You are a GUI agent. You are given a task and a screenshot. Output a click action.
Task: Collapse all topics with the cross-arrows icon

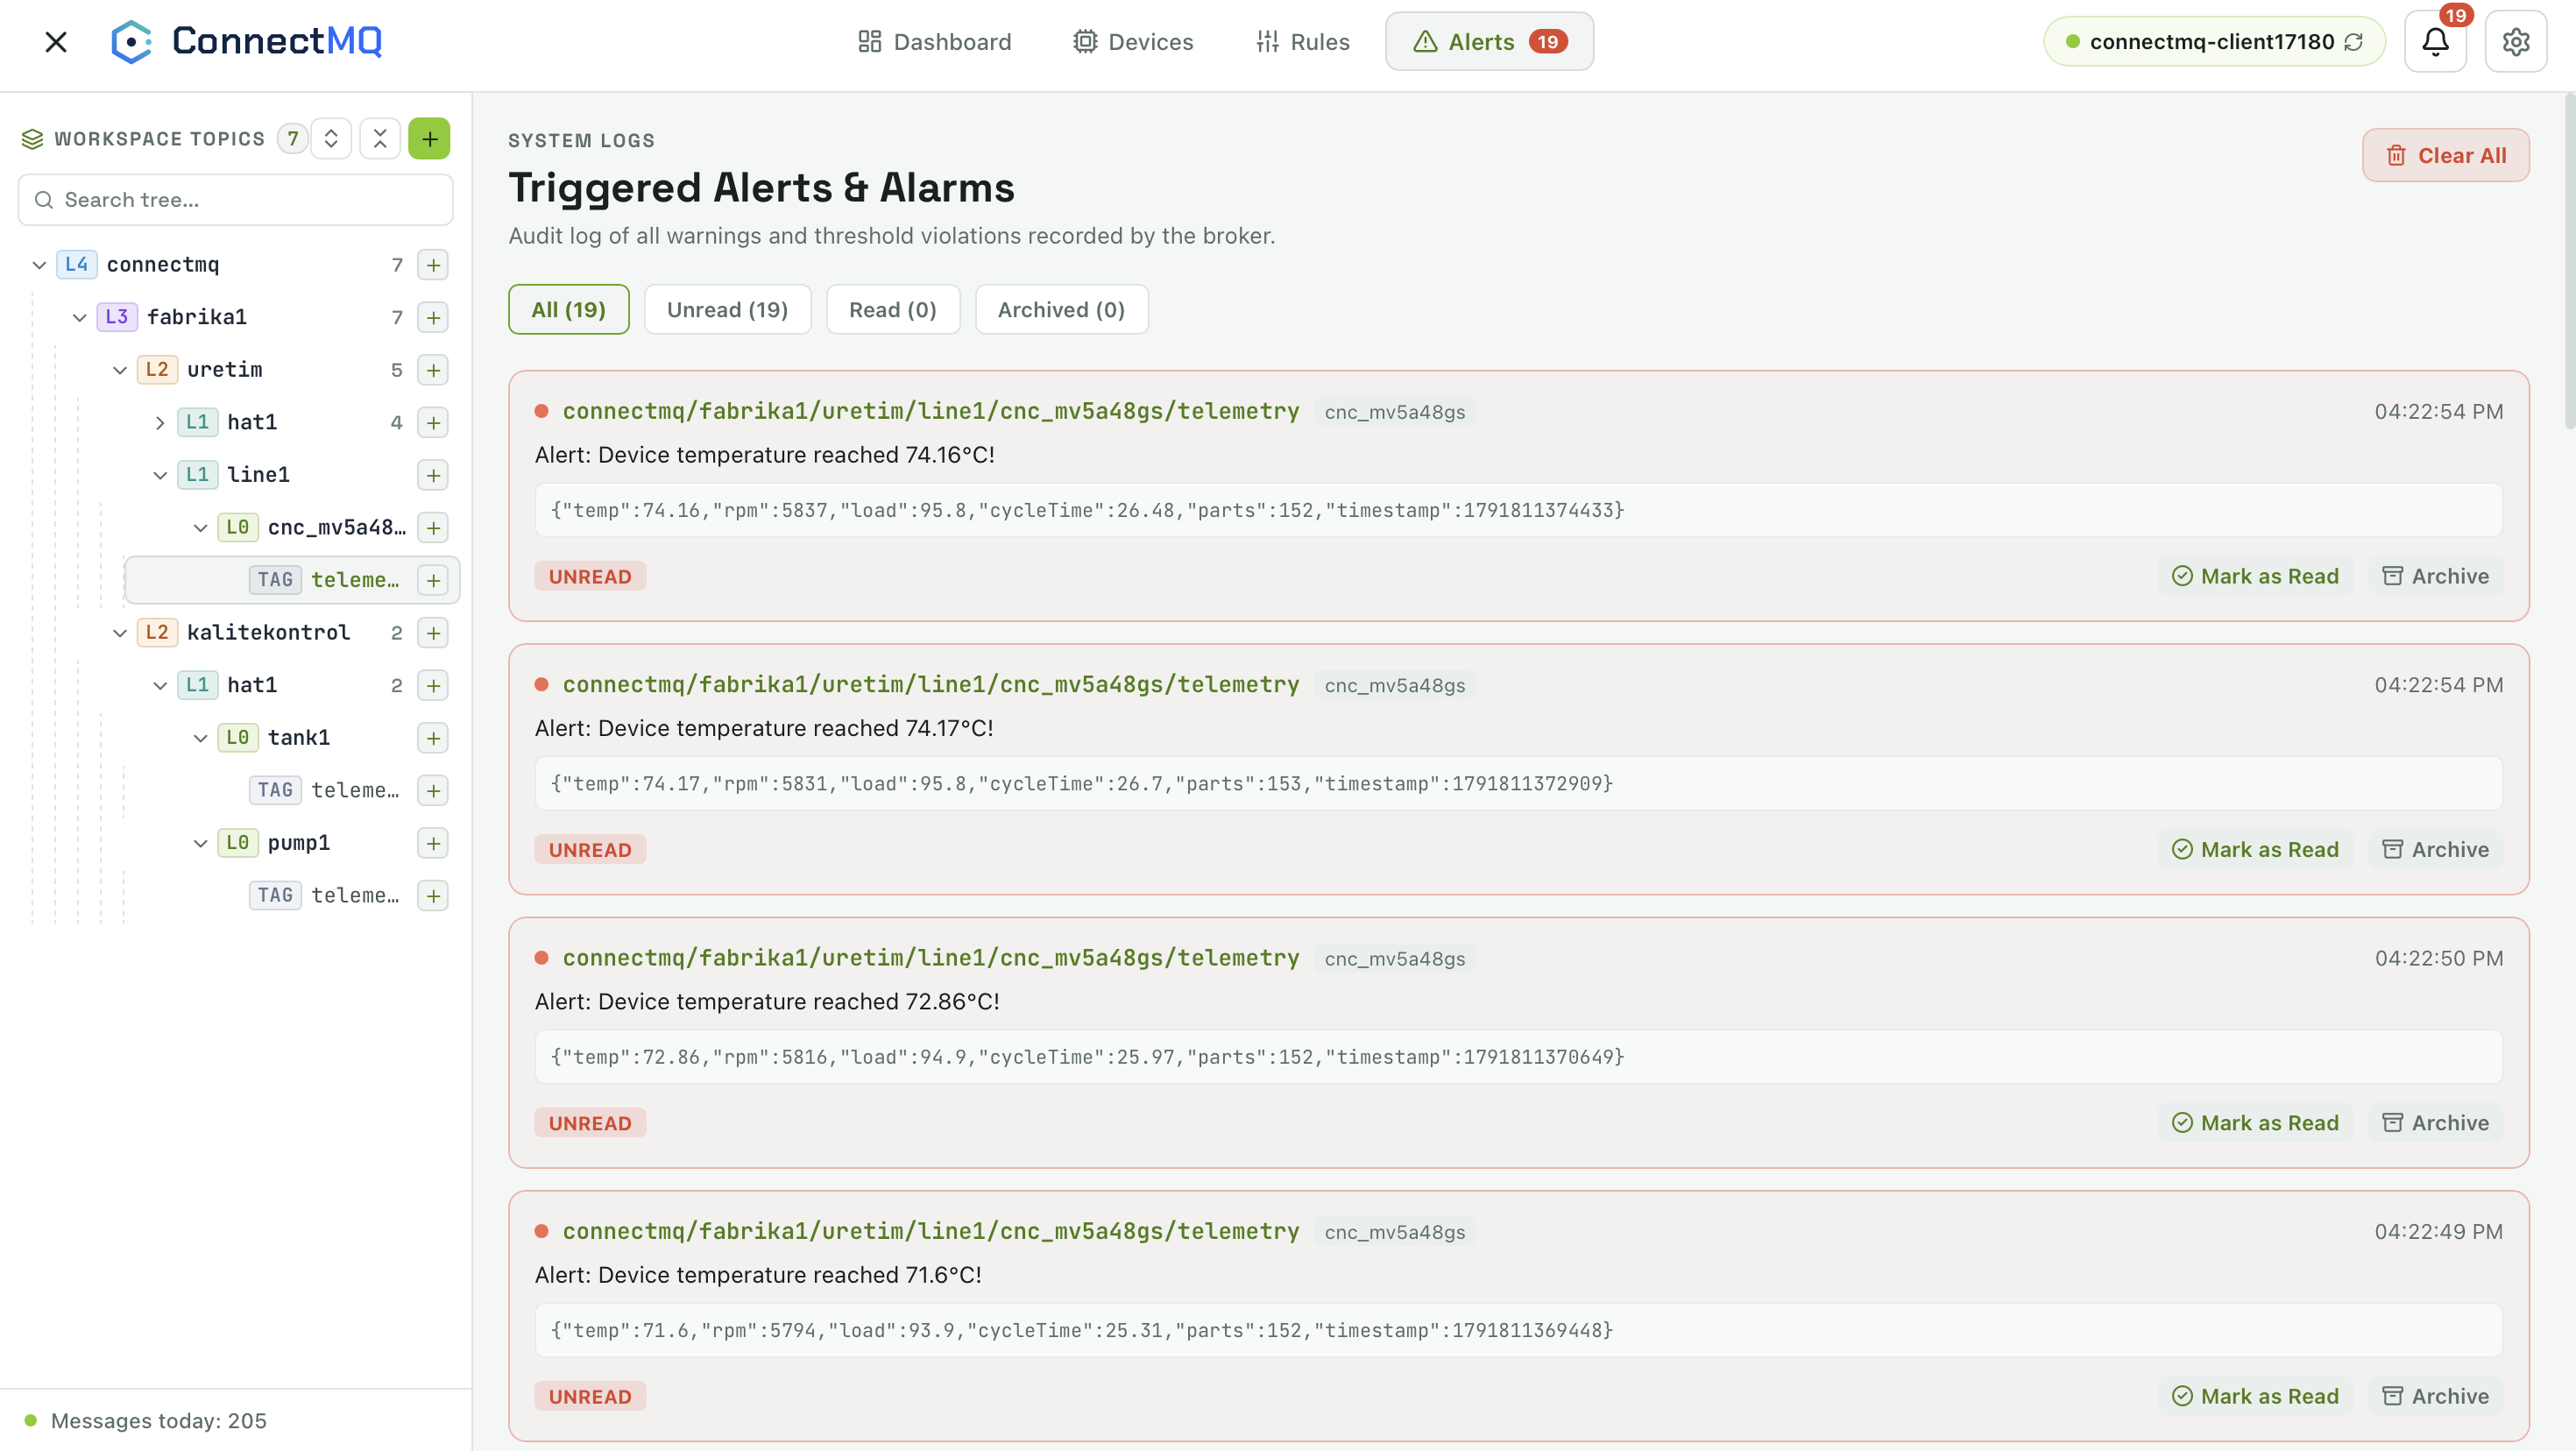click(x=380, y=139)
